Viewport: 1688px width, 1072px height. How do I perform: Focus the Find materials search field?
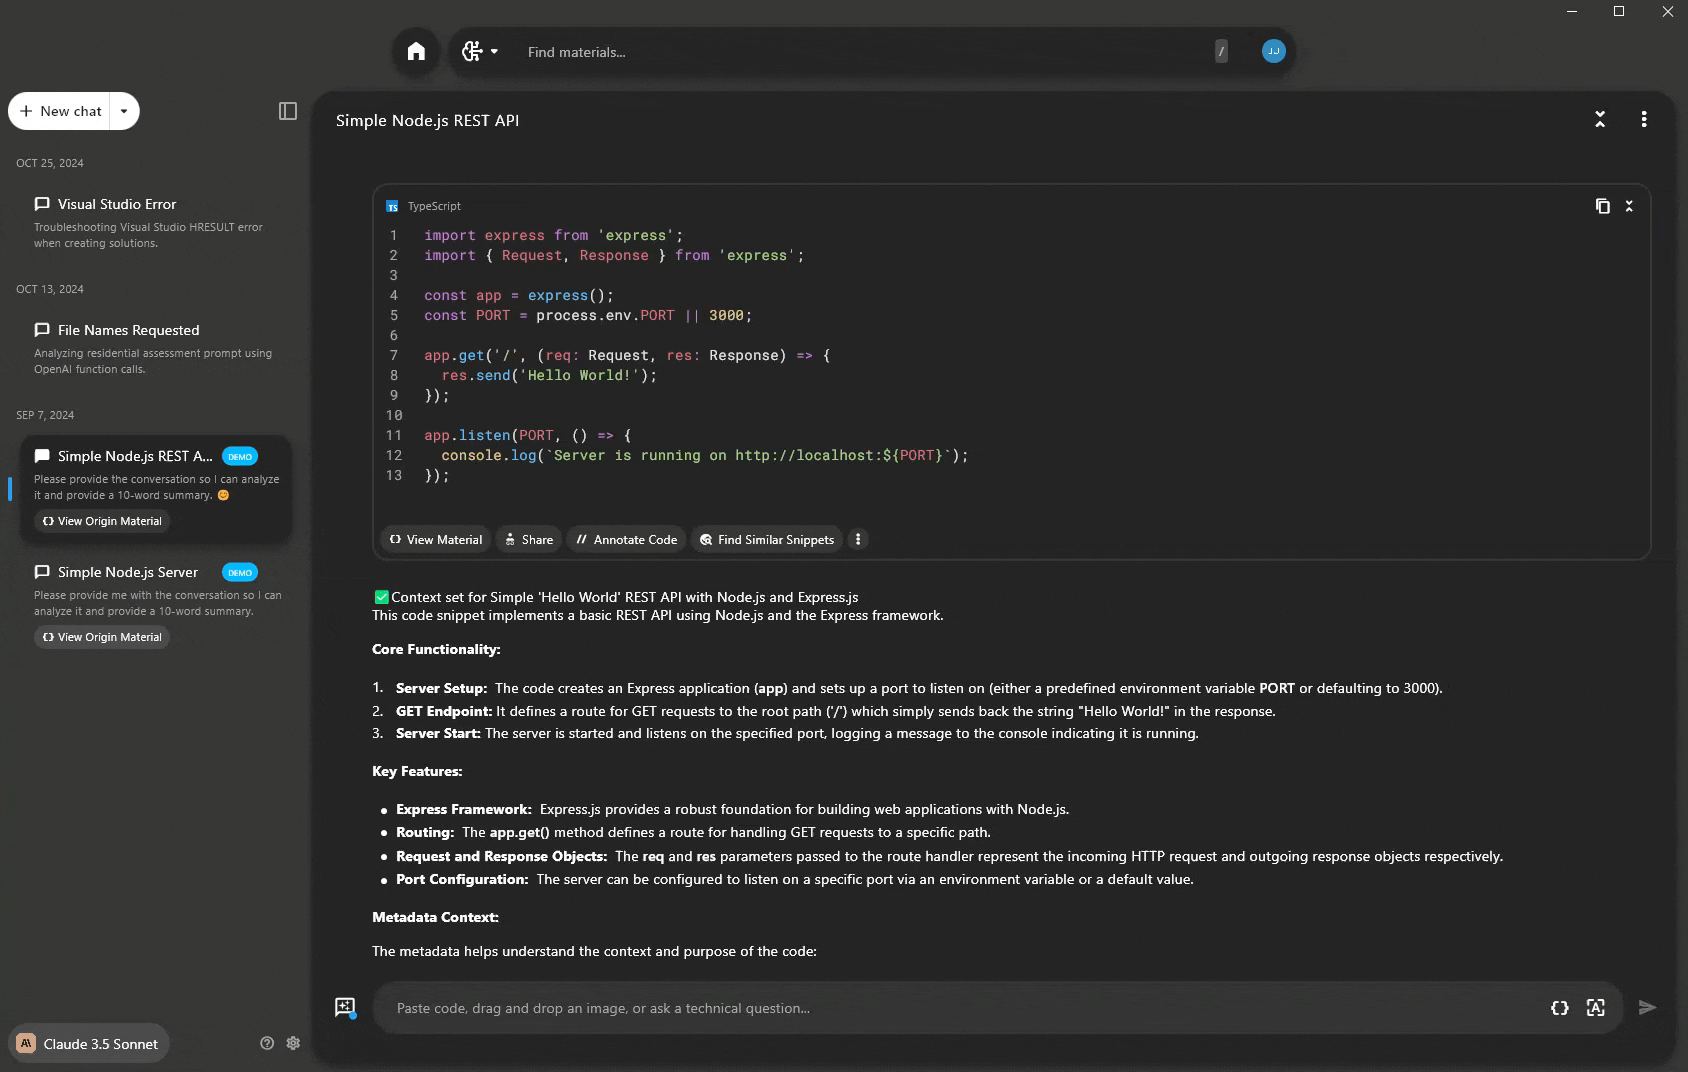[x=860, y=52]
